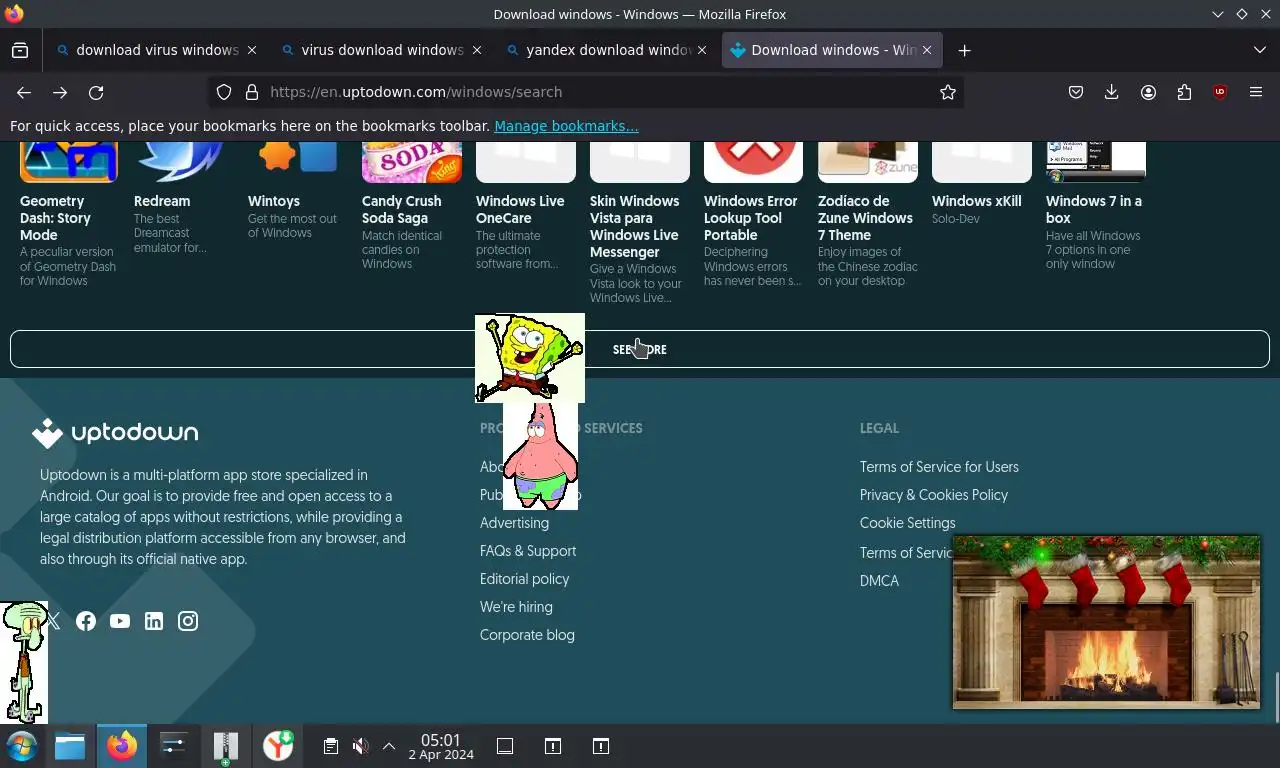Click the Uptodown footer logo
1280x768 pixels.
coord(115,433)
